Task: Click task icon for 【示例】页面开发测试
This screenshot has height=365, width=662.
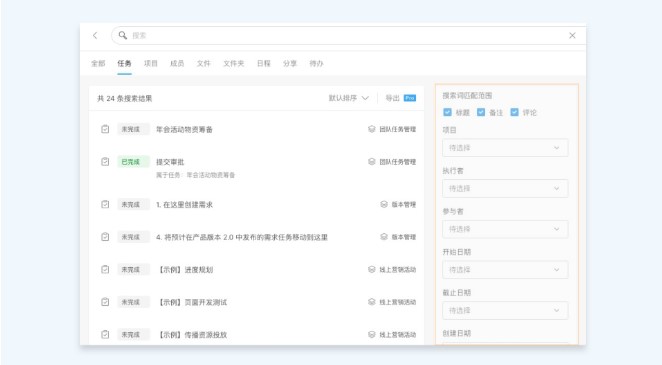Action: tap(105, 302)
